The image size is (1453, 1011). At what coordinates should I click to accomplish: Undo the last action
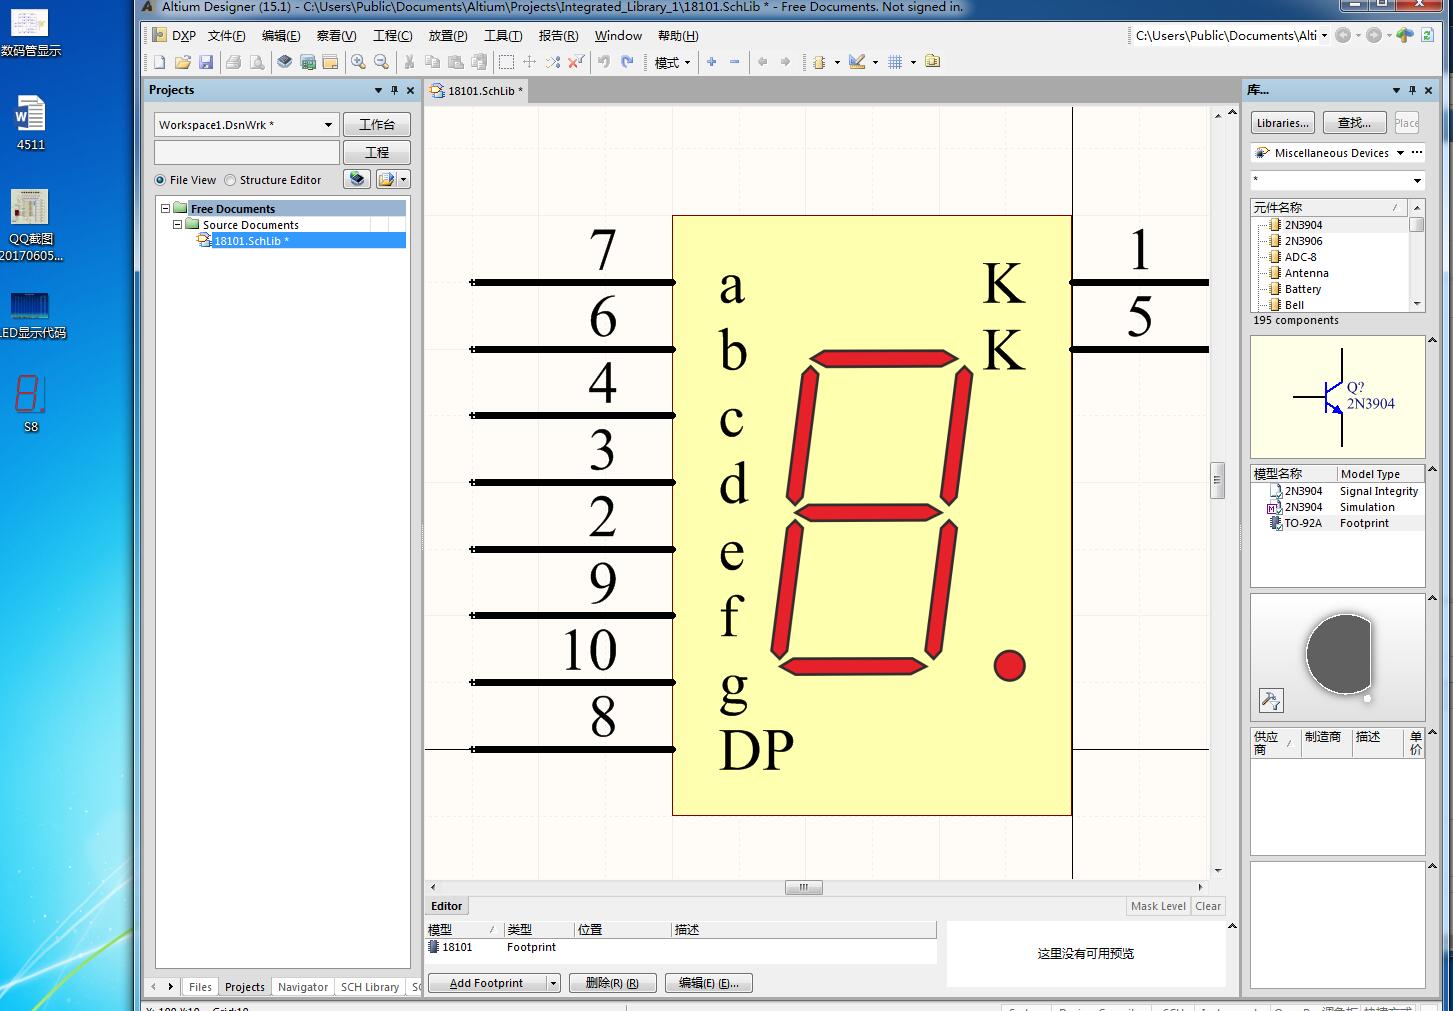click(603, 62)
